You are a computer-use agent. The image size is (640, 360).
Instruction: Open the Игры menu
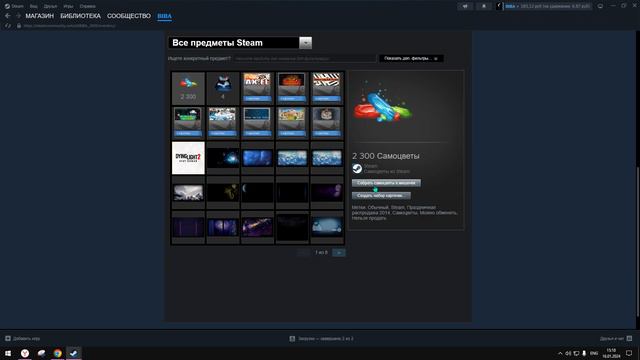click(x=68, y=6)
